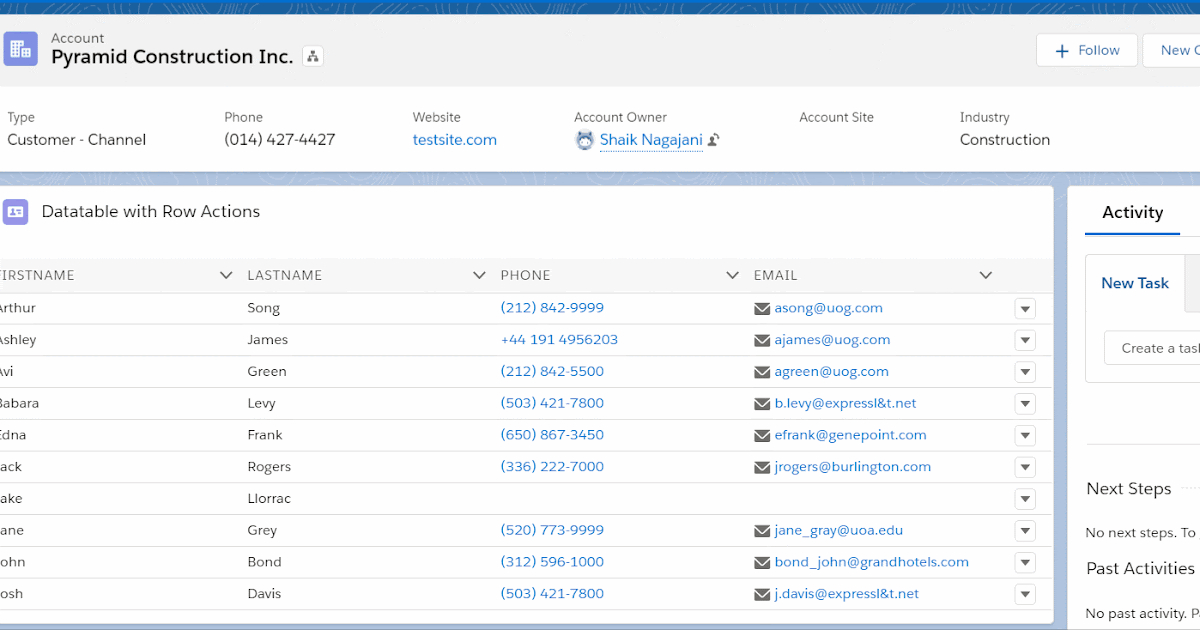Click the Create a task input field
Image resolution: width=1200 pixels, height=630 pixels.
[1160, 347]
